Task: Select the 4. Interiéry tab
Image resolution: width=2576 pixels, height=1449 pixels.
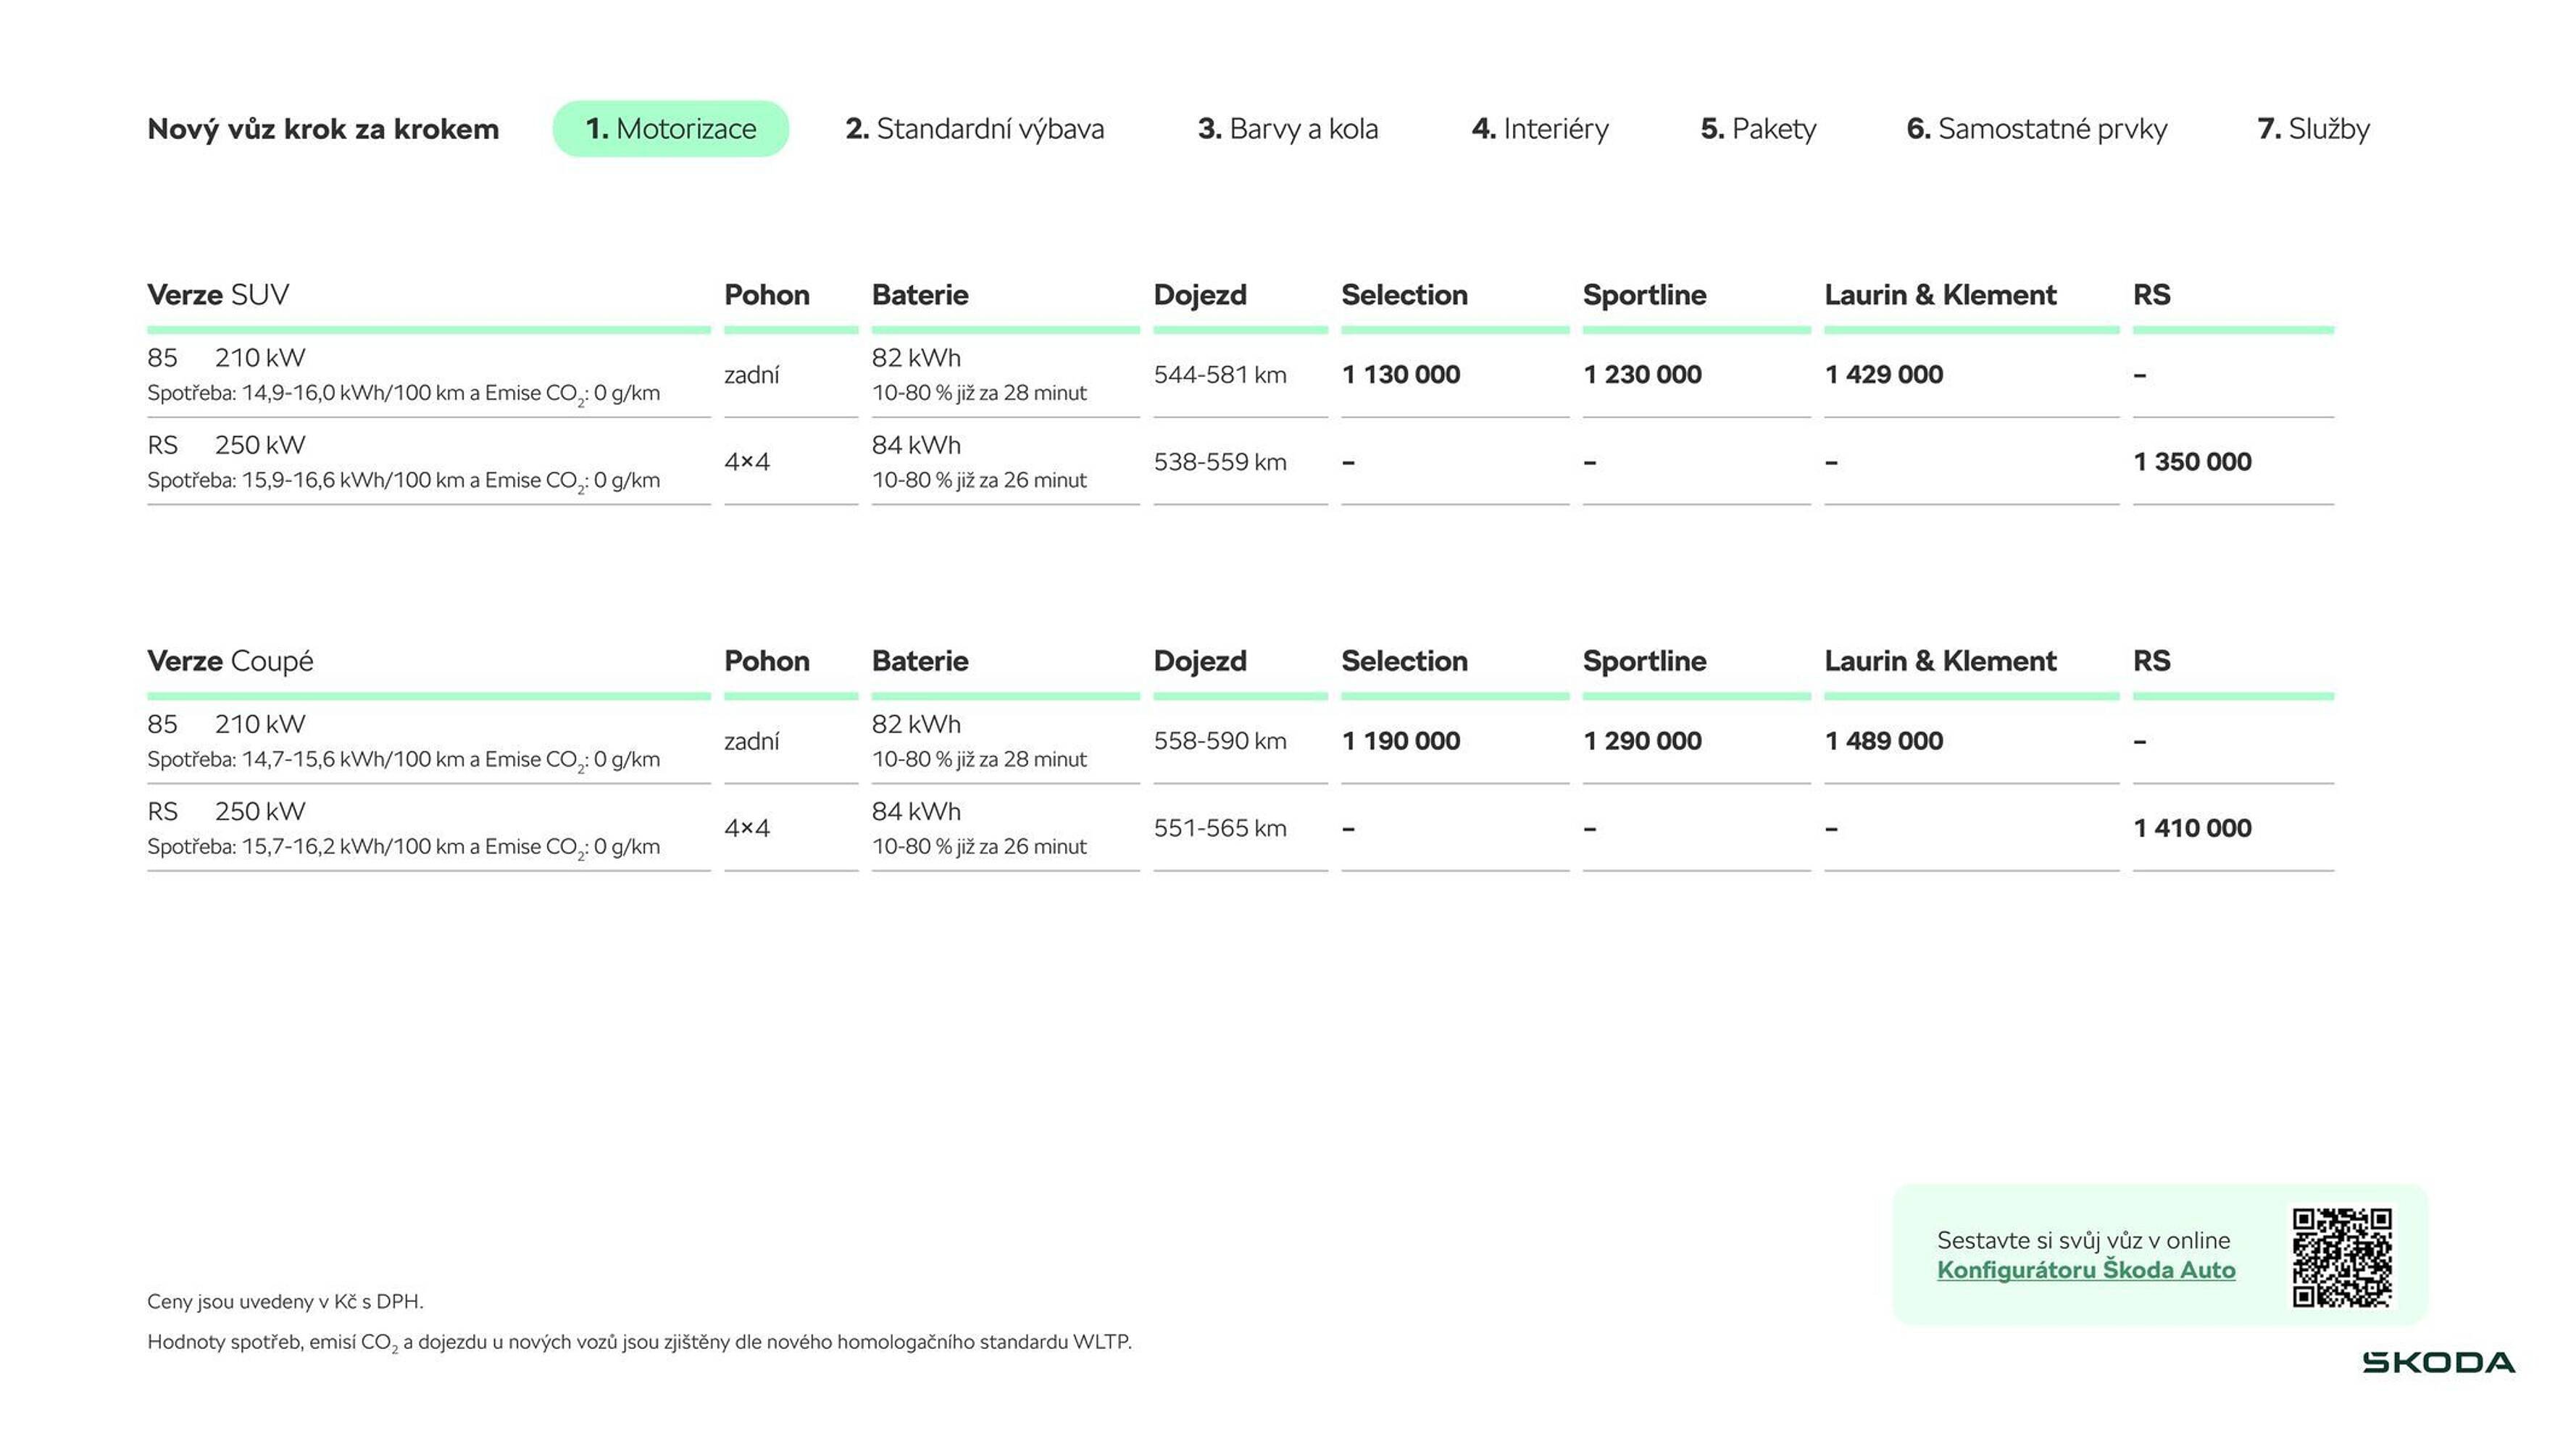Action: [x=1540, y=129]
